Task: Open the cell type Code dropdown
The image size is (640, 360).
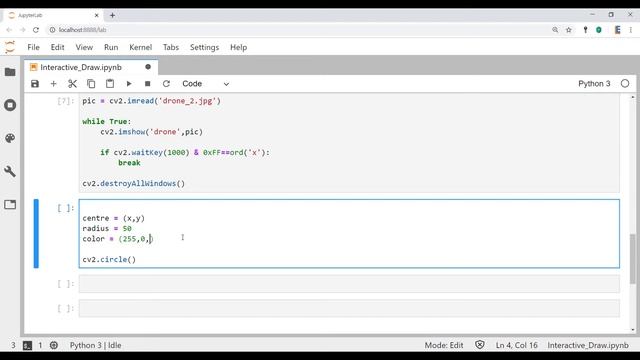Action: tap(205, 84)
